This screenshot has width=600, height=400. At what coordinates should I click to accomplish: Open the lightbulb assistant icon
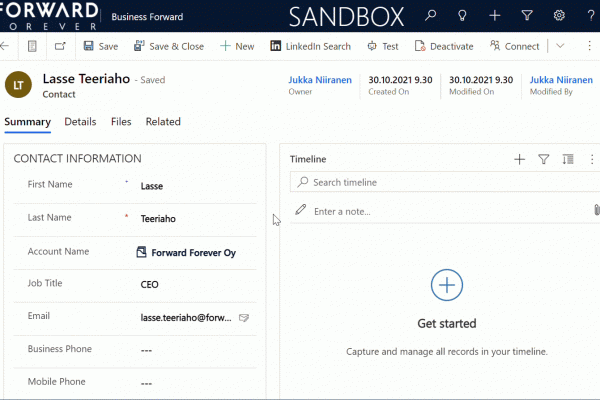point(462,16)
